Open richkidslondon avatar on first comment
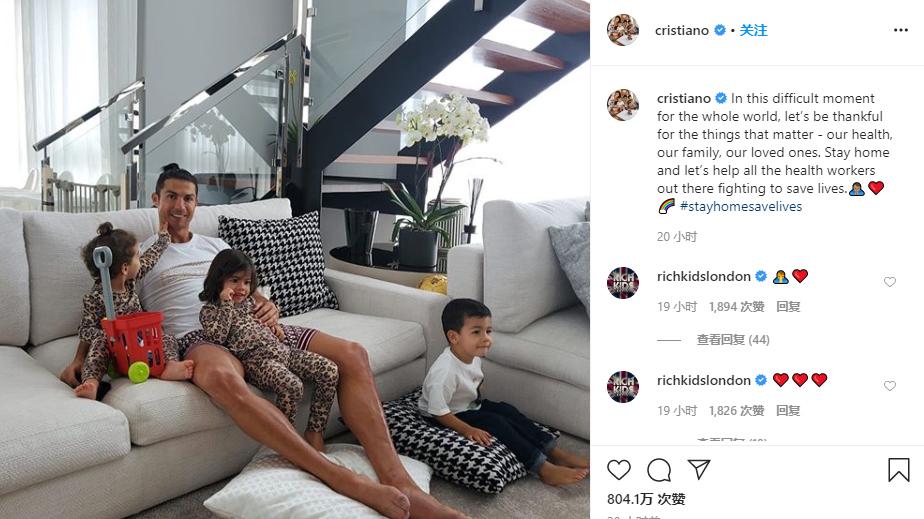 click(623, 282)
